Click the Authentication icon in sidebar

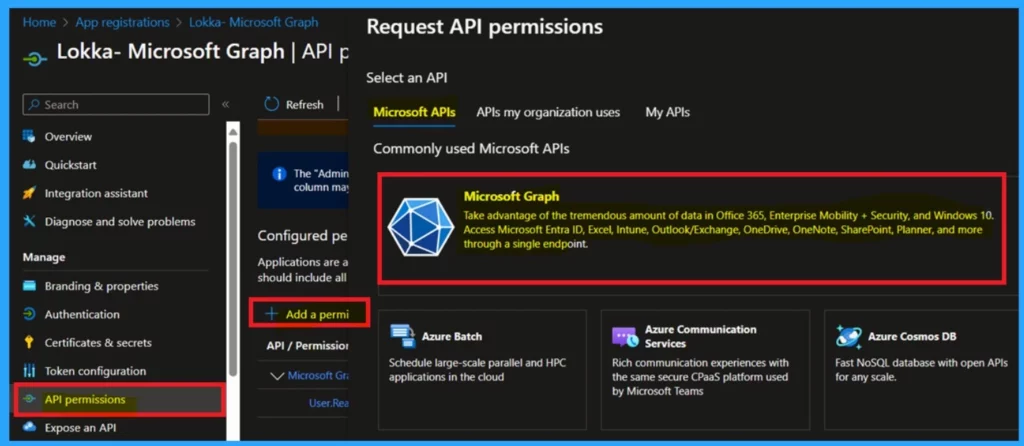click(29, 314)
